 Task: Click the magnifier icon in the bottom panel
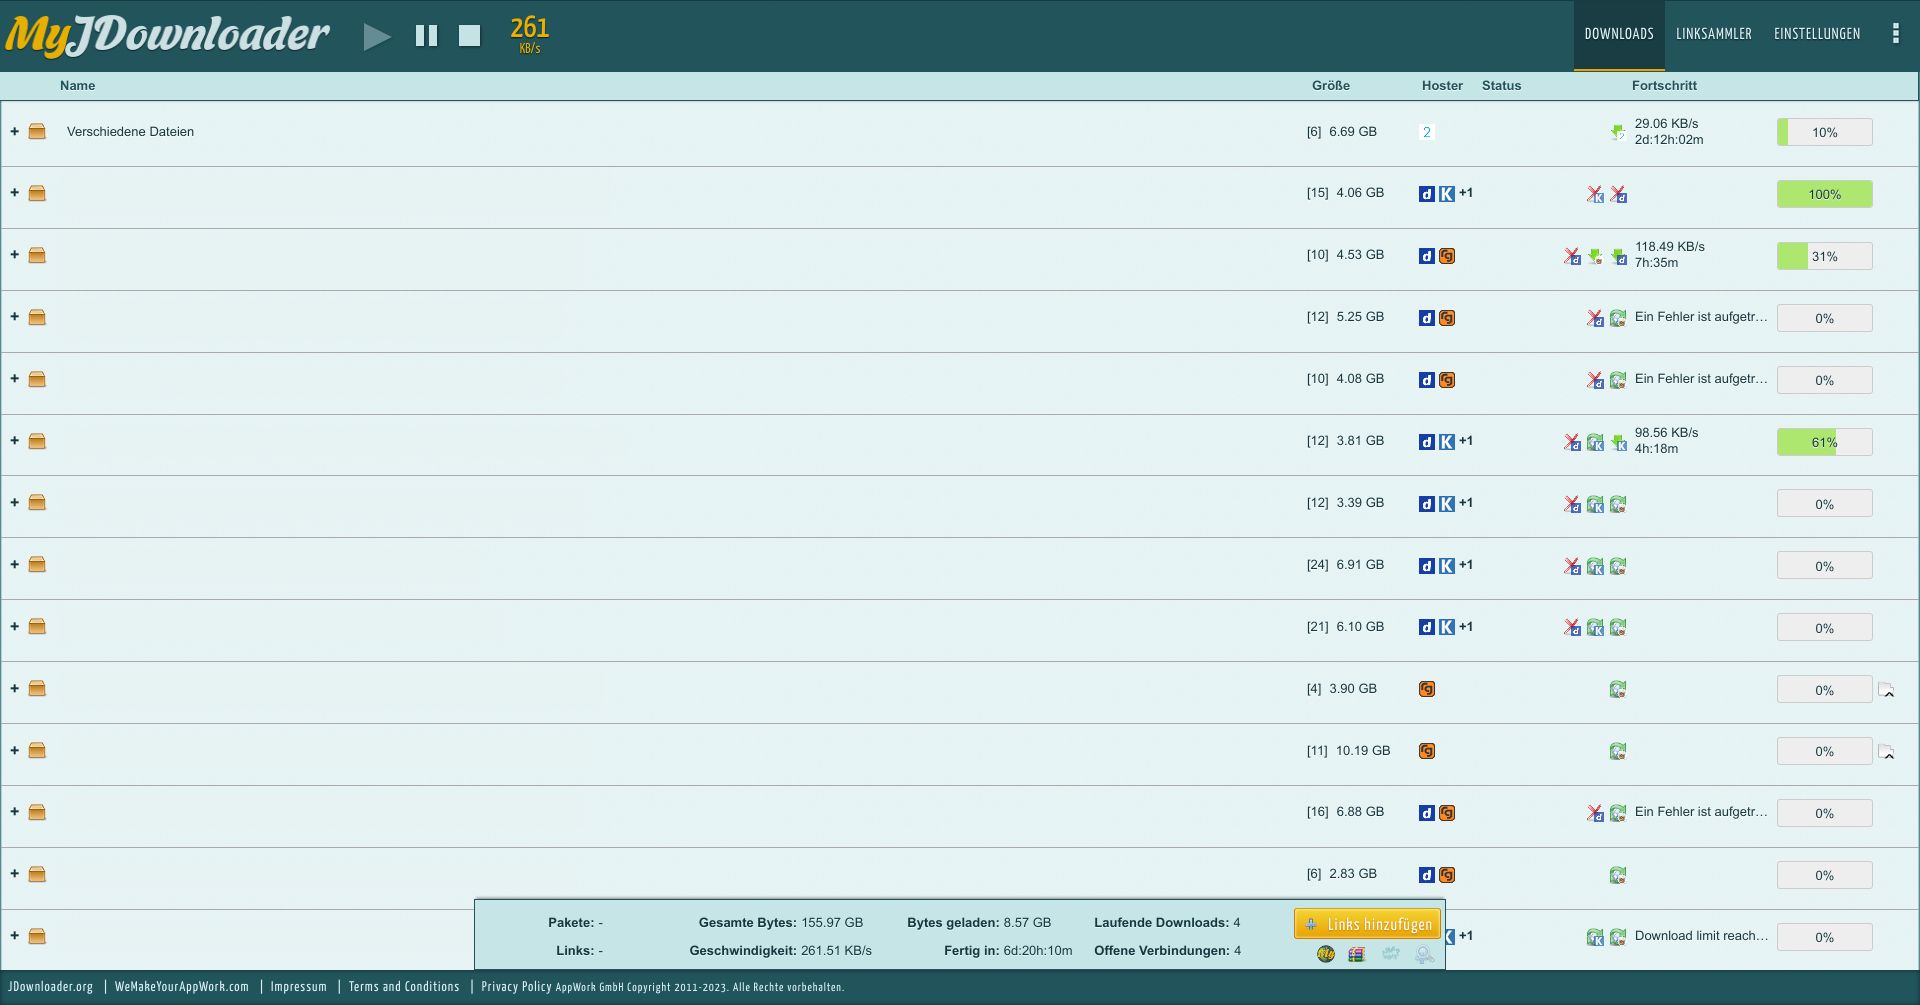1425,955
